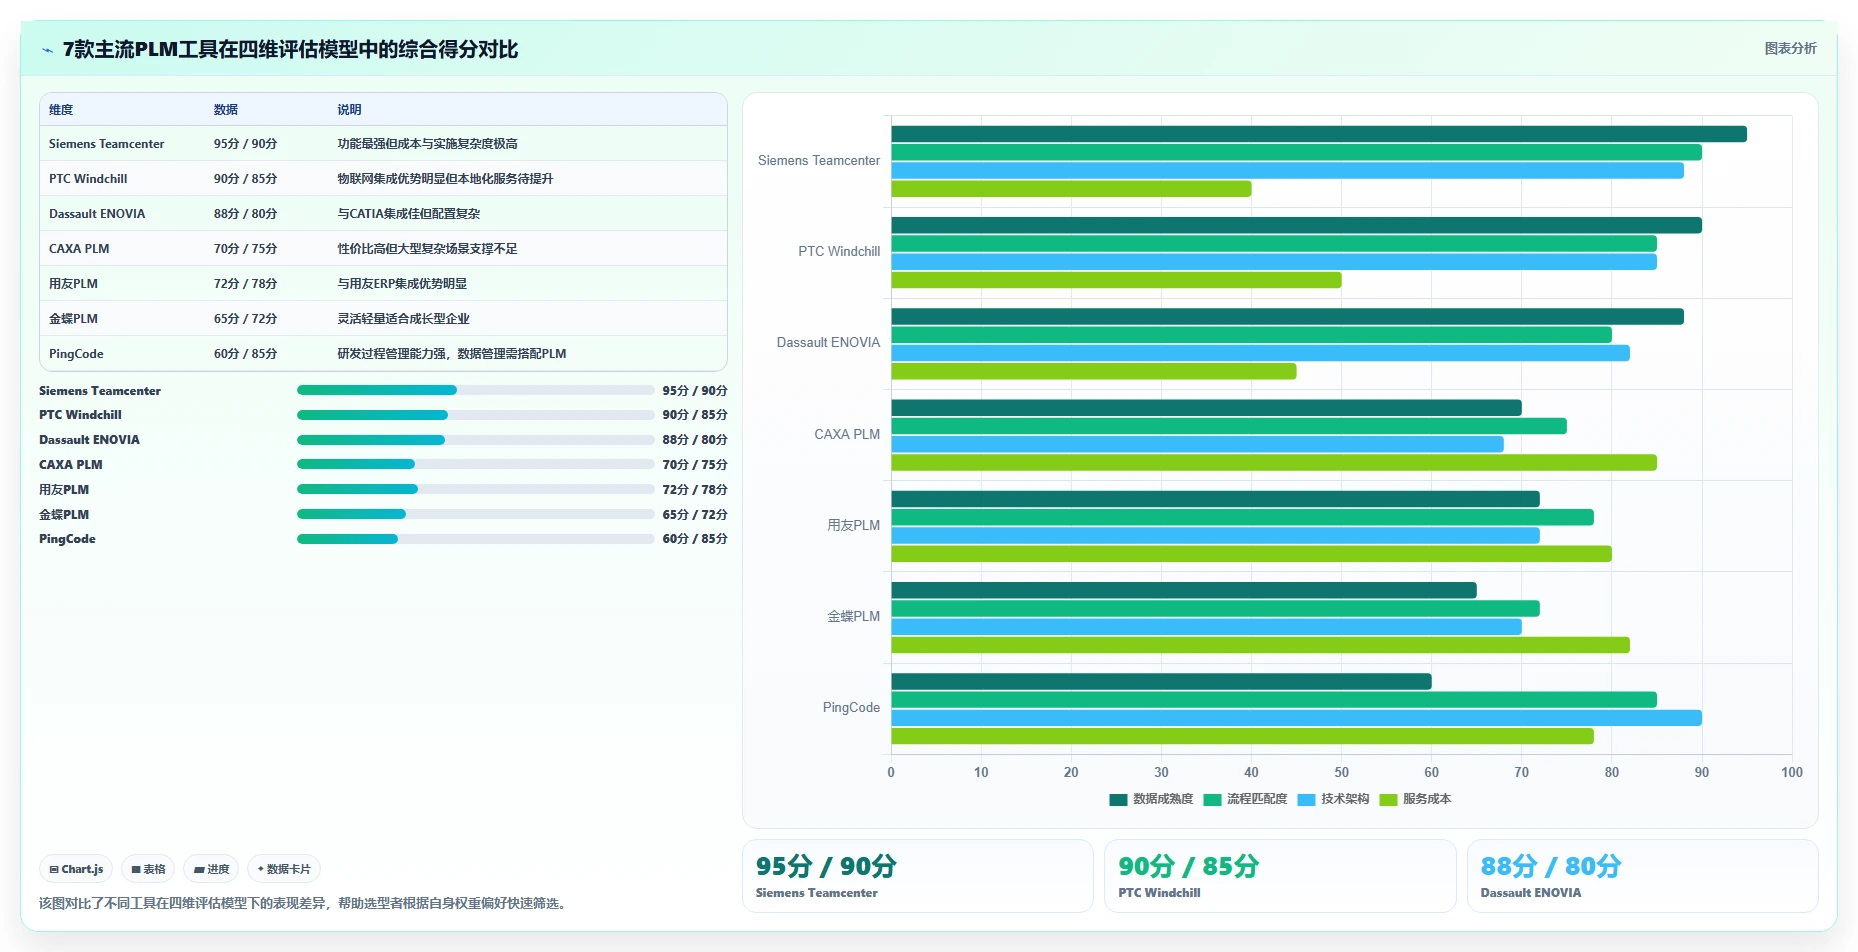1858x952 pixels.
Task: Select the 表格 tag
Action: tap(148, 869)
